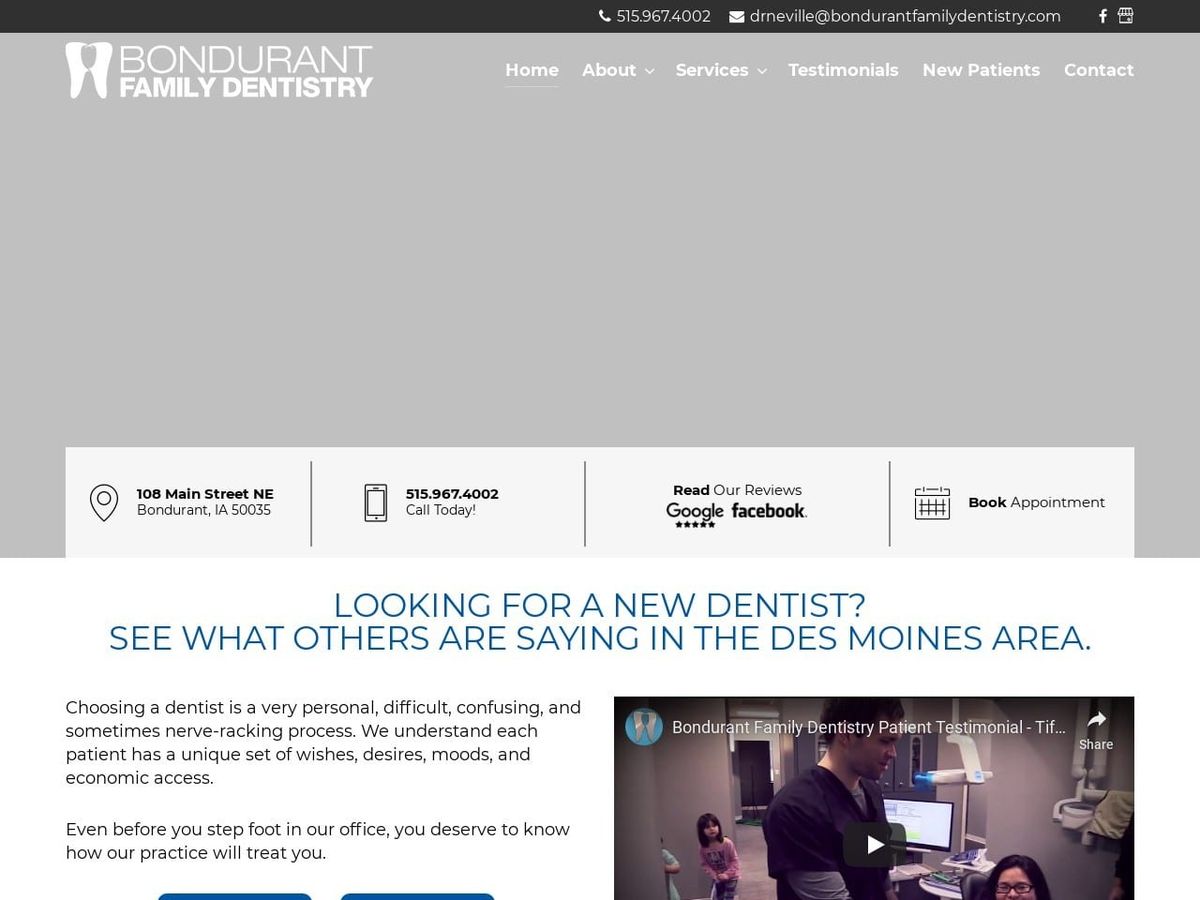Open the video title link on the player
The image size is (1200, 900).
[x=869, y=727]
